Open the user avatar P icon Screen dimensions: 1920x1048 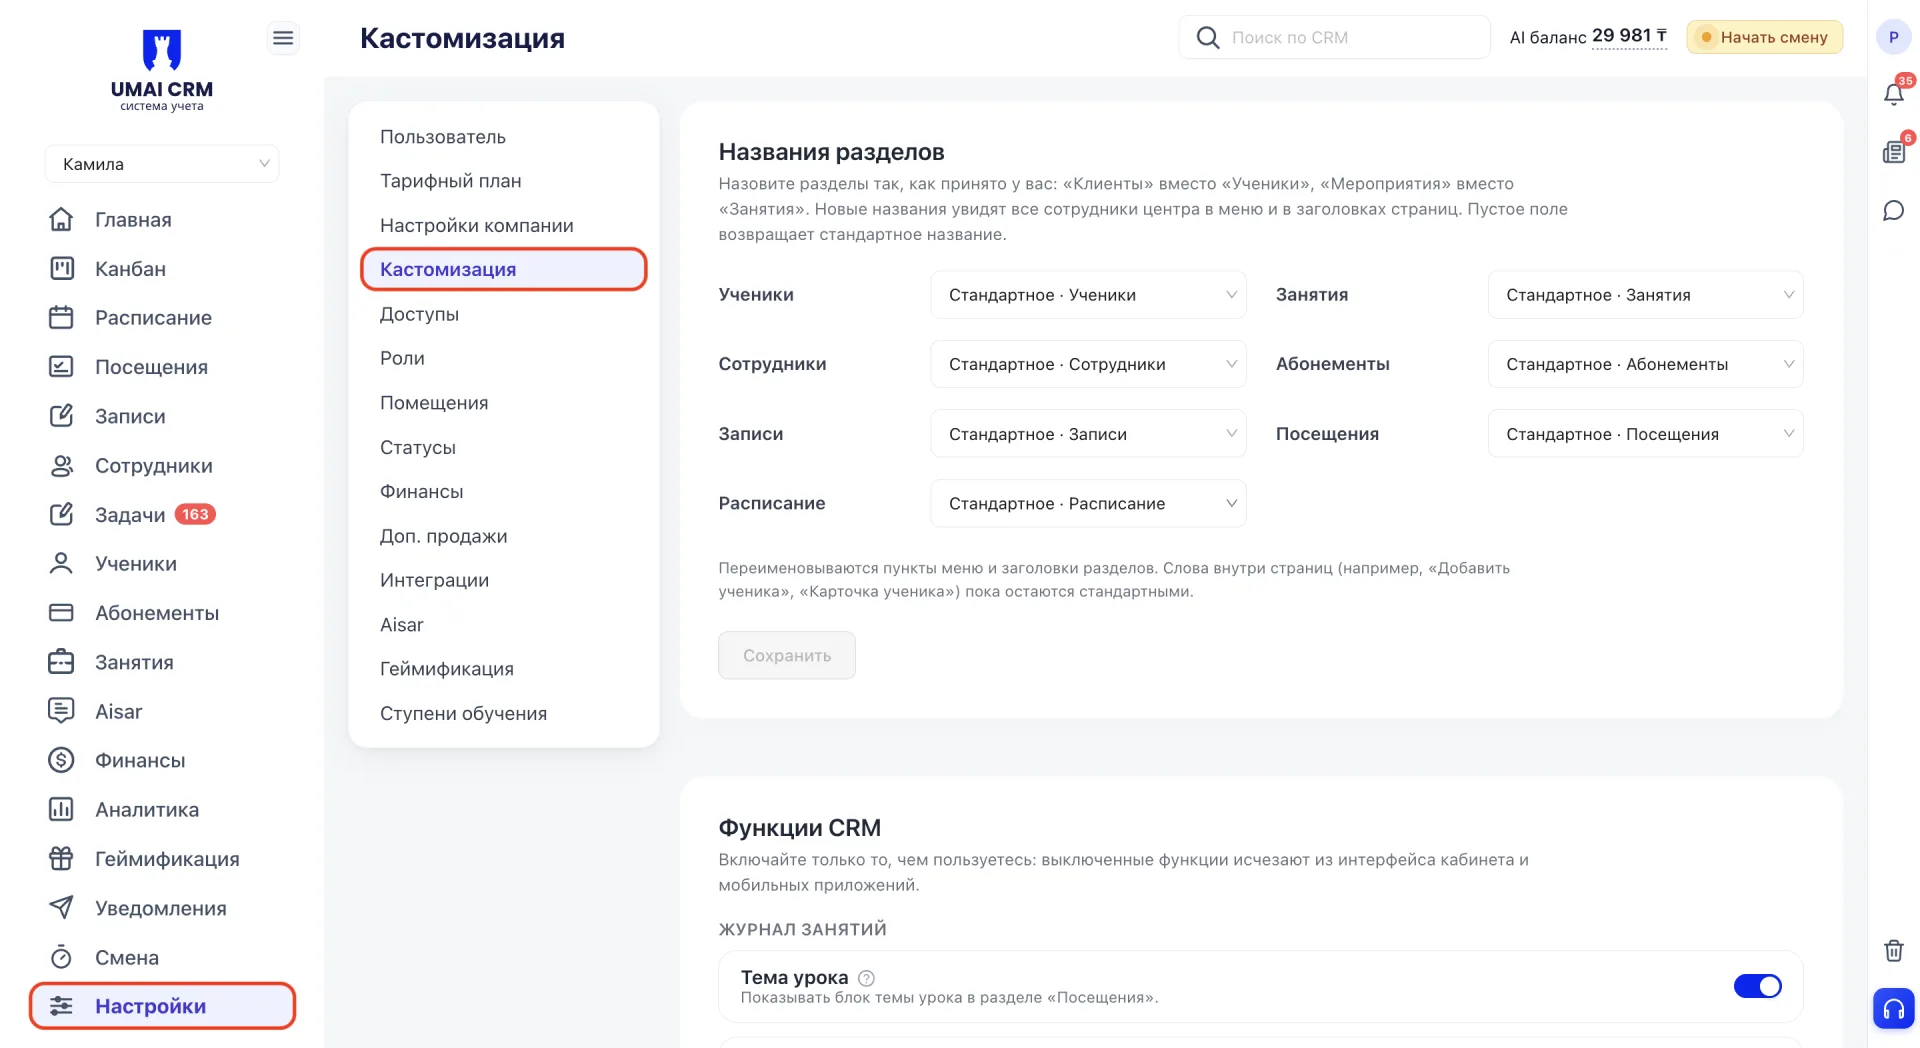(x=1894, y=37)
